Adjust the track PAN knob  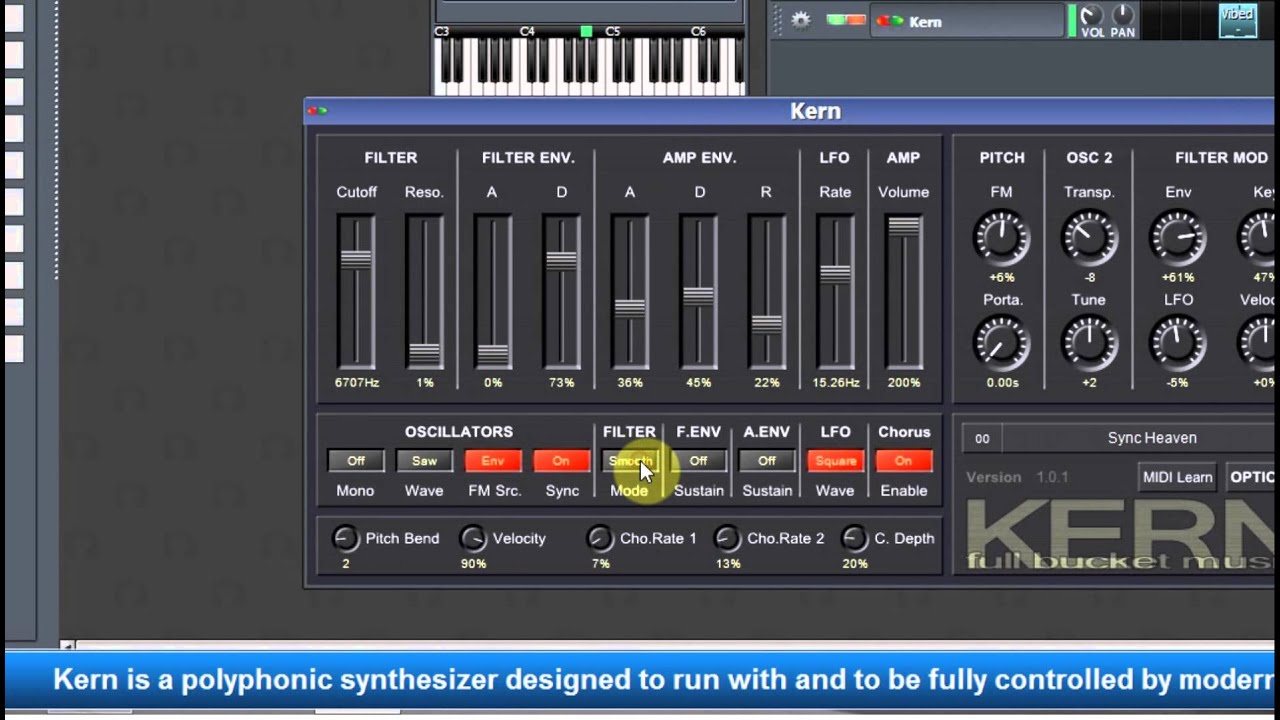(x=1123, y=14)
